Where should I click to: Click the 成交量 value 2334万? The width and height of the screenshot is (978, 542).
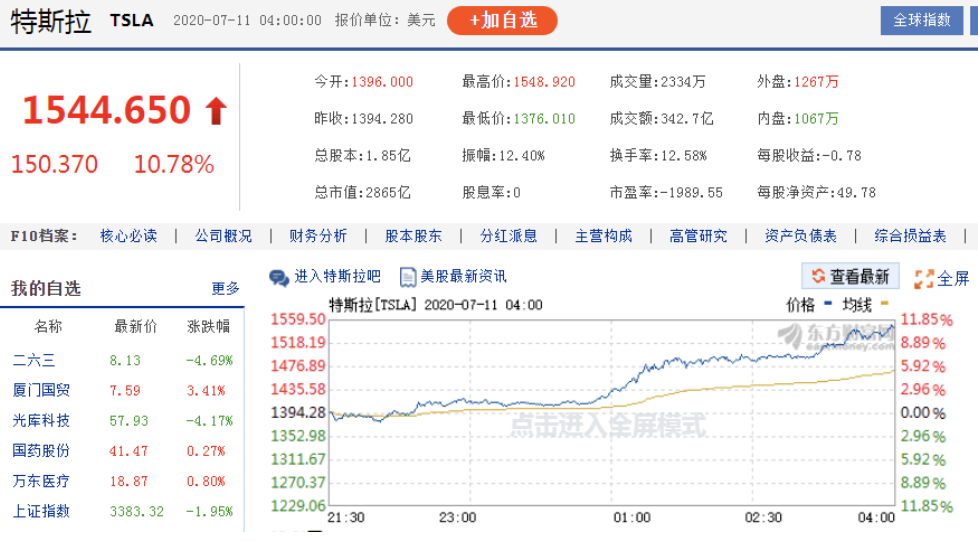click(x=683, y=82)
